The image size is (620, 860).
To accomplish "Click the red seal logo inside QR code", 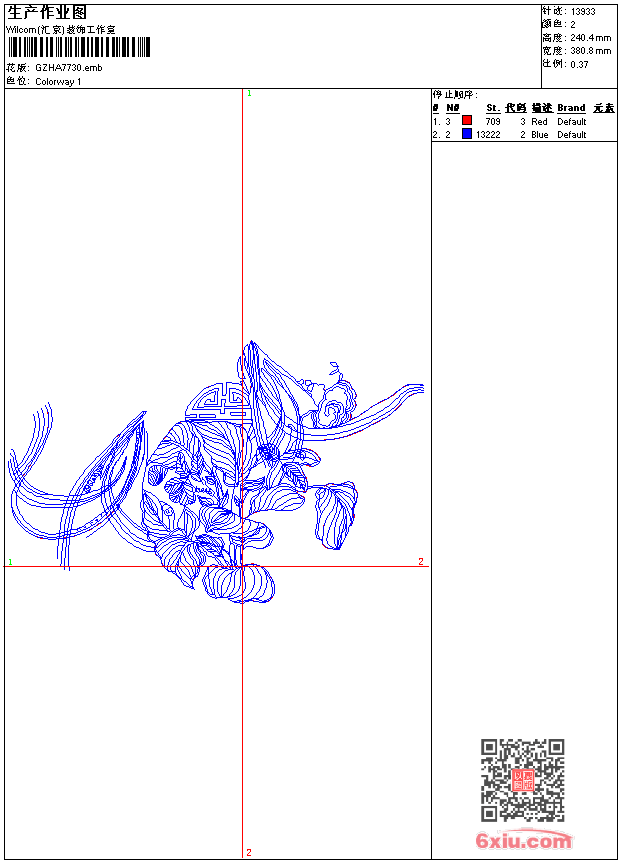I will [x=522, y=780].
